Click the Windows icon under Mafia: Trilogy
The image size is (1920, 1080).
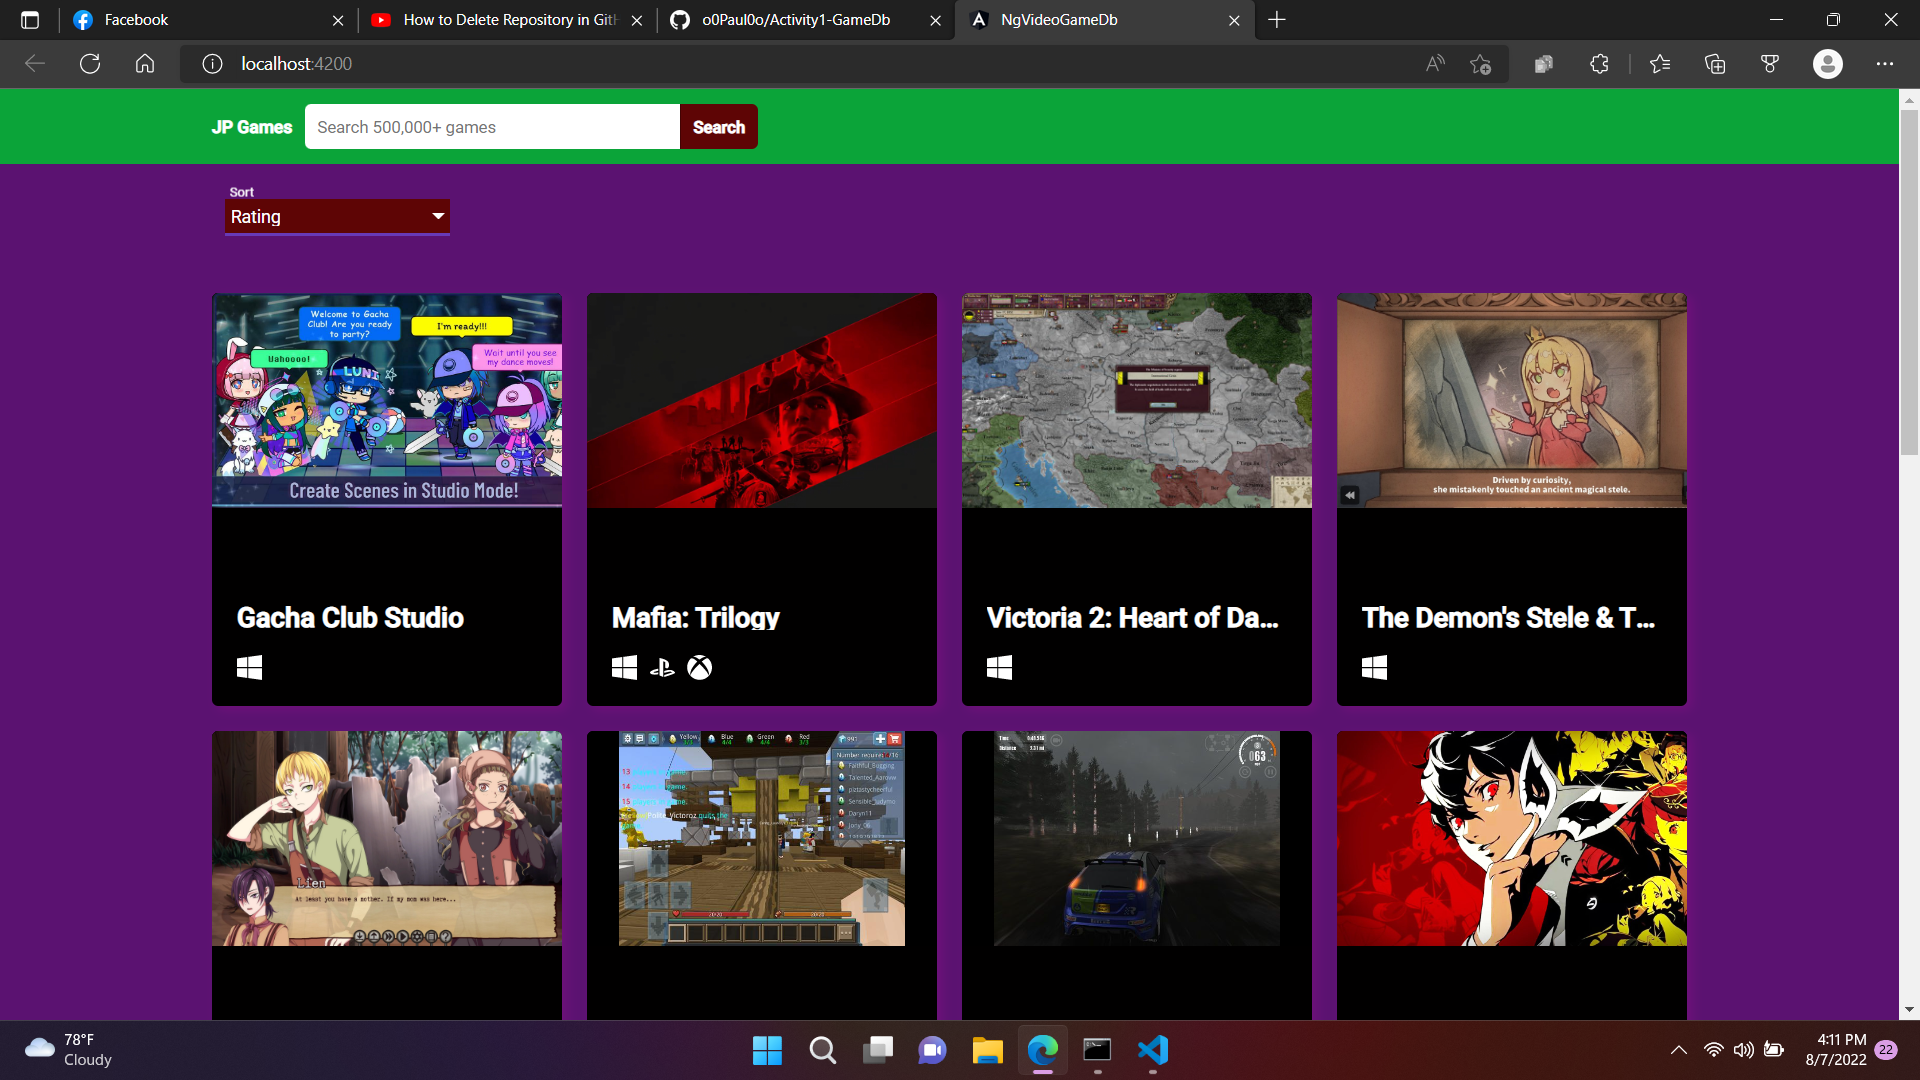coord(624,667)
